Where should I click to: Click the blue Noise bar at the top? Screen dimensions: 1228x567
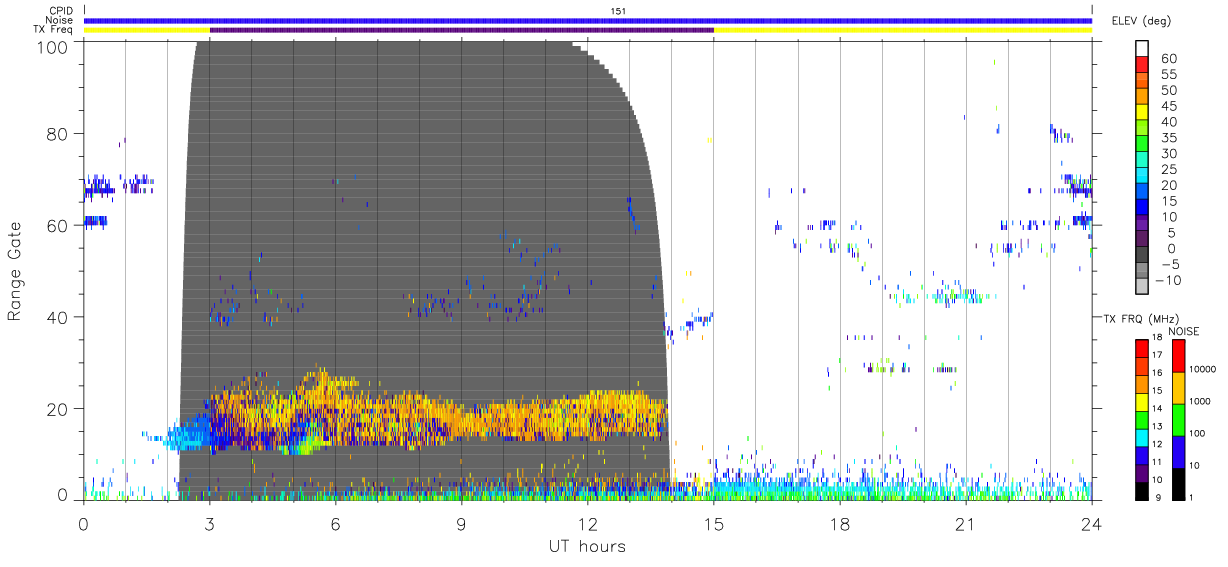(588, 20)
